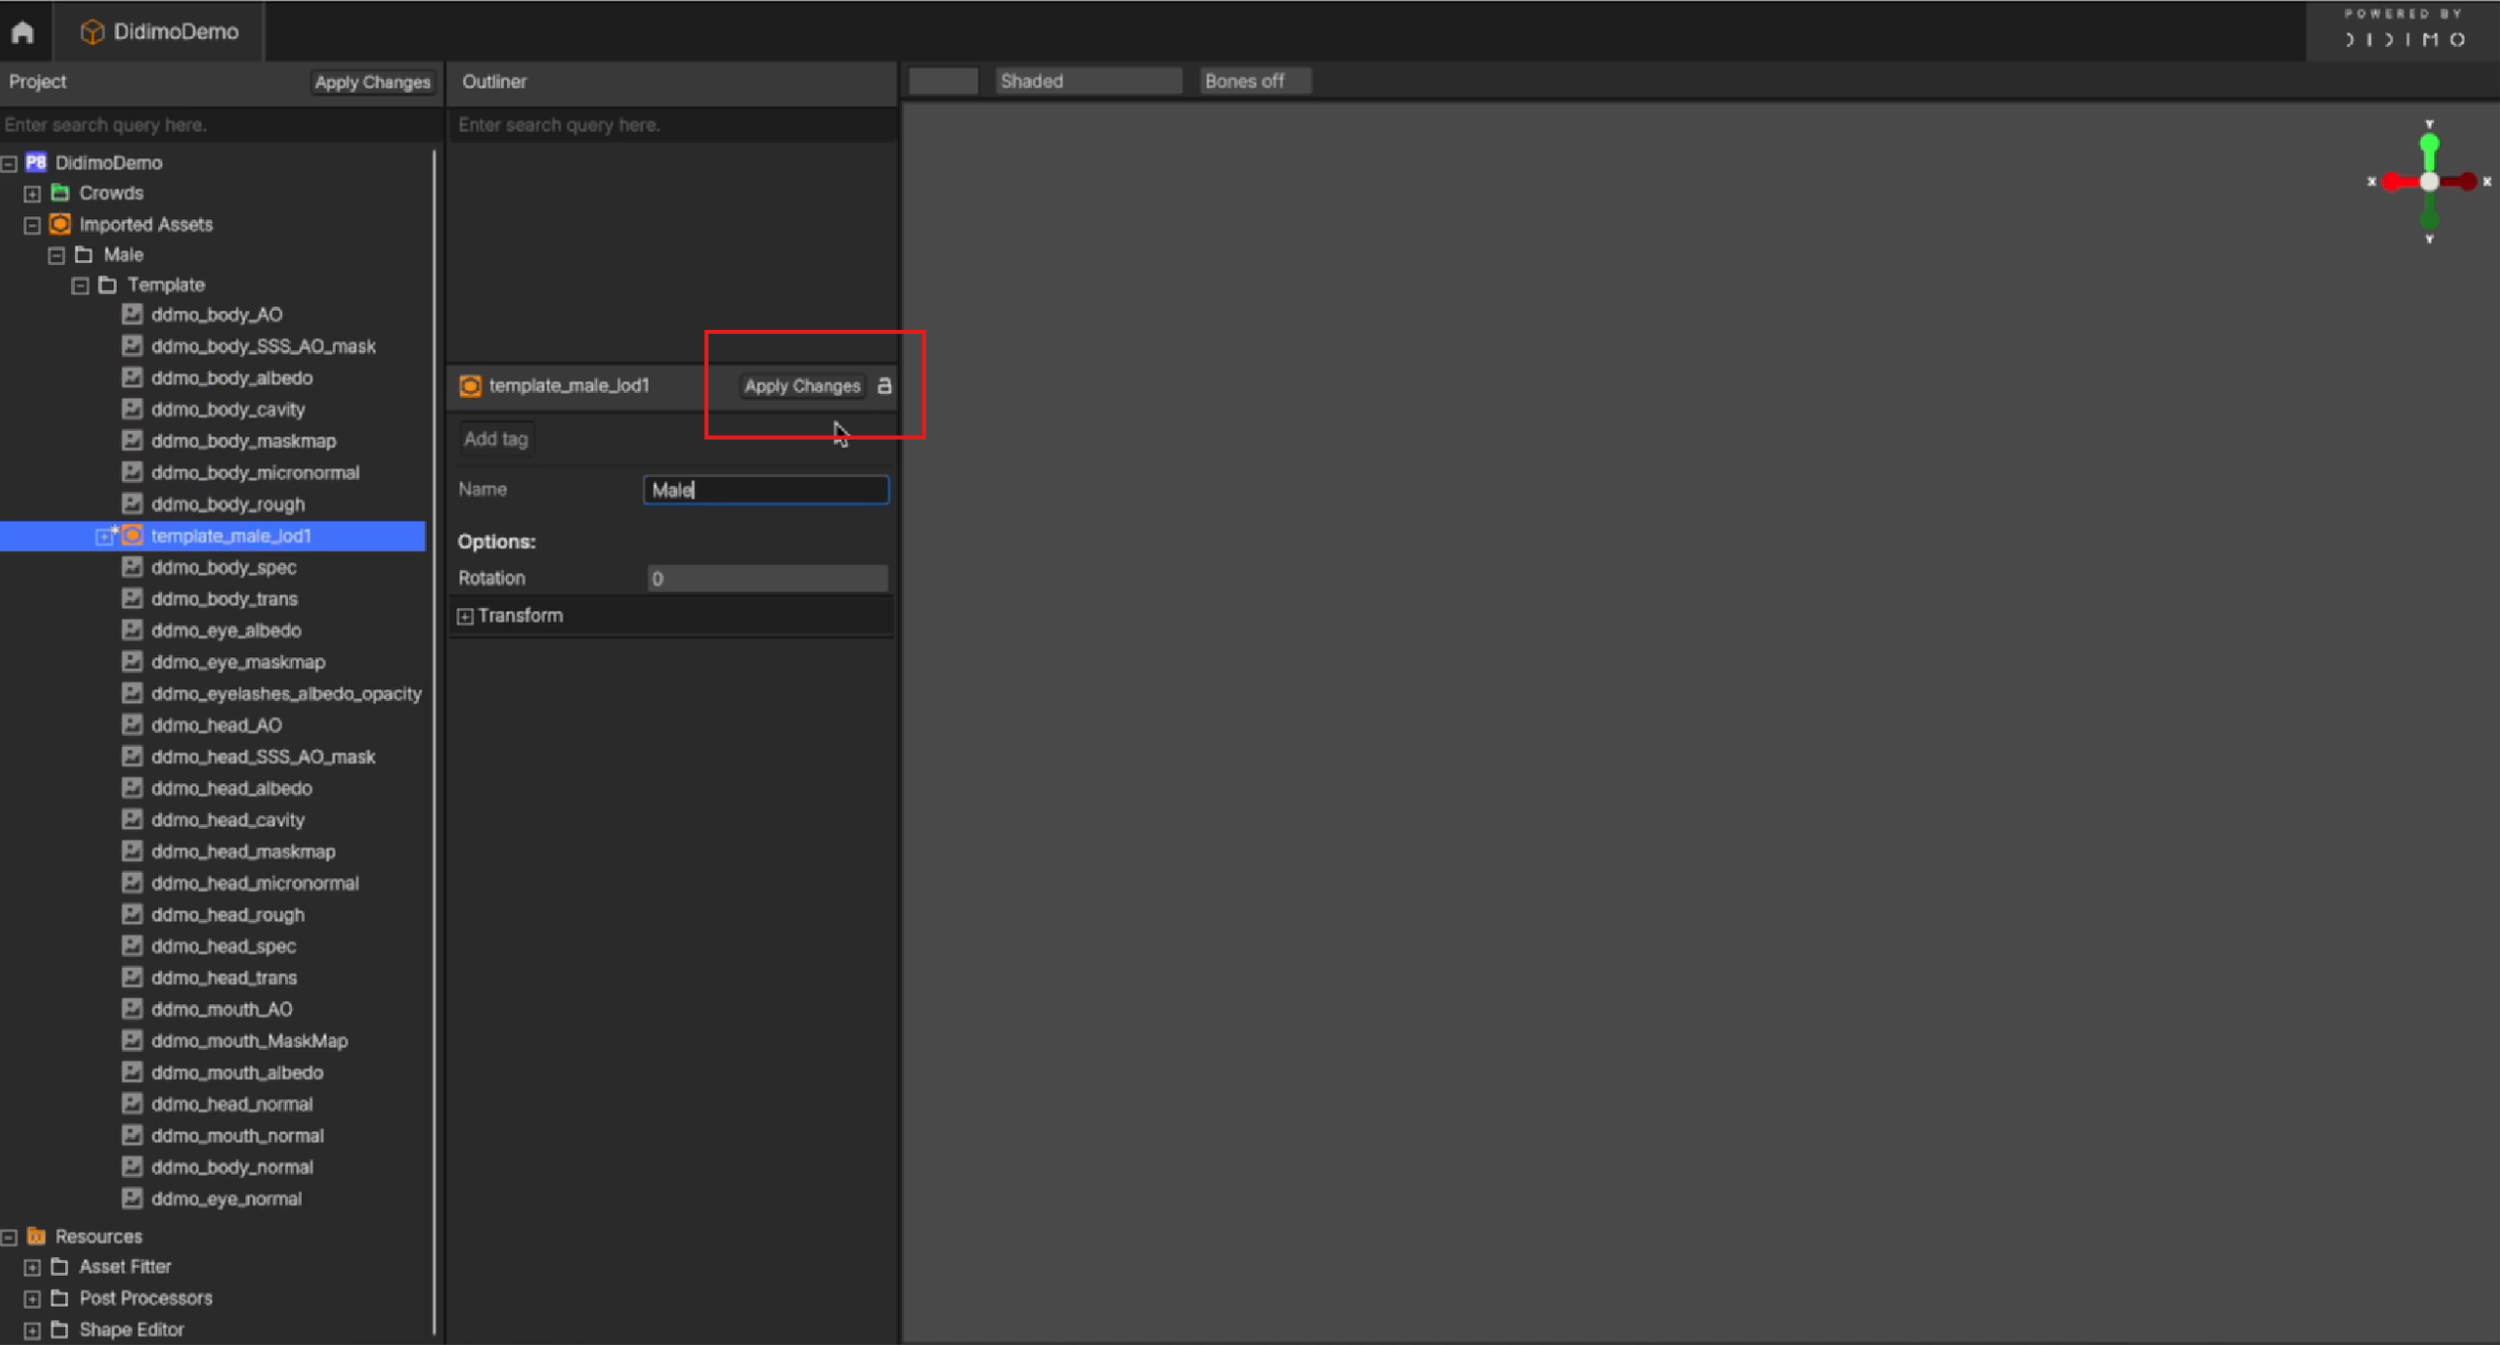Expand the Post Processors folder
2500x1345 pixels.
(32, 1299)
